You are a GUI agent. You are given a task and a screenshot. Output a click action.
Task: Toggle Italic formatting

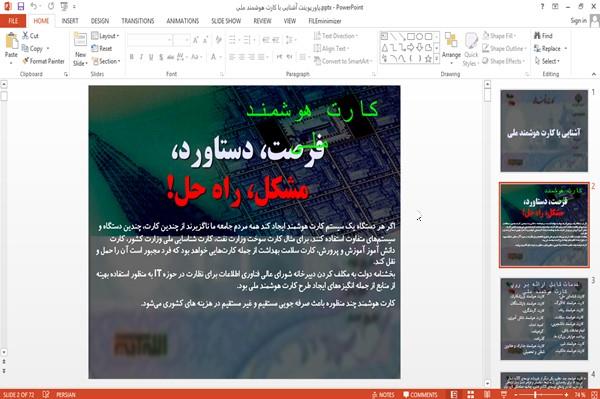[141, 57]
